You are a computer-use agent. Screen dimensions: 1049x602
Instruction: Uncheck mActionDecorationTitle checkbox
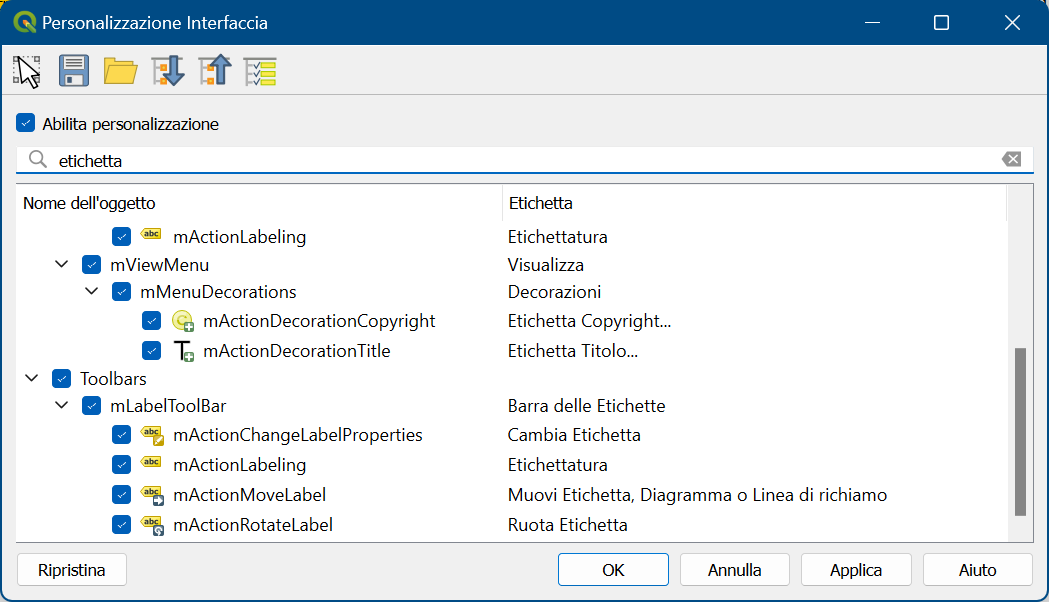[x=151, y=350]
